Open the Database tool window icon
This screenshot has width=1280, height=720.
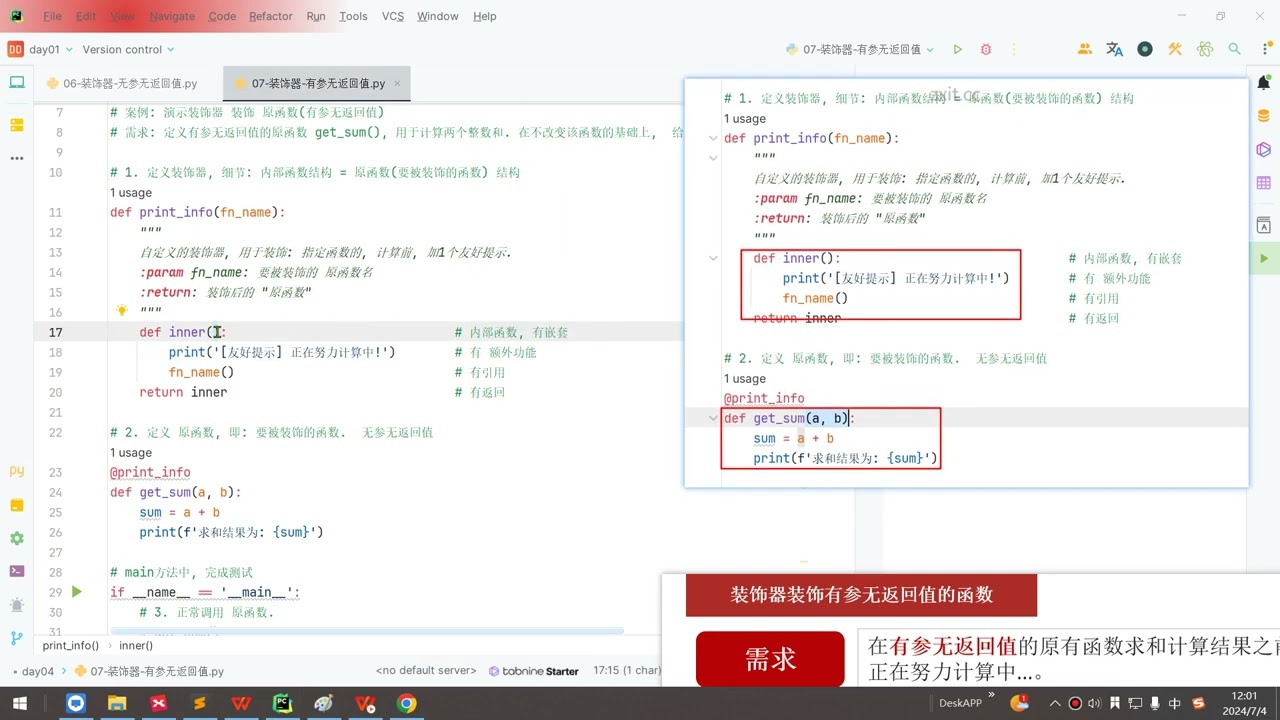click(x=1264, y=116)
